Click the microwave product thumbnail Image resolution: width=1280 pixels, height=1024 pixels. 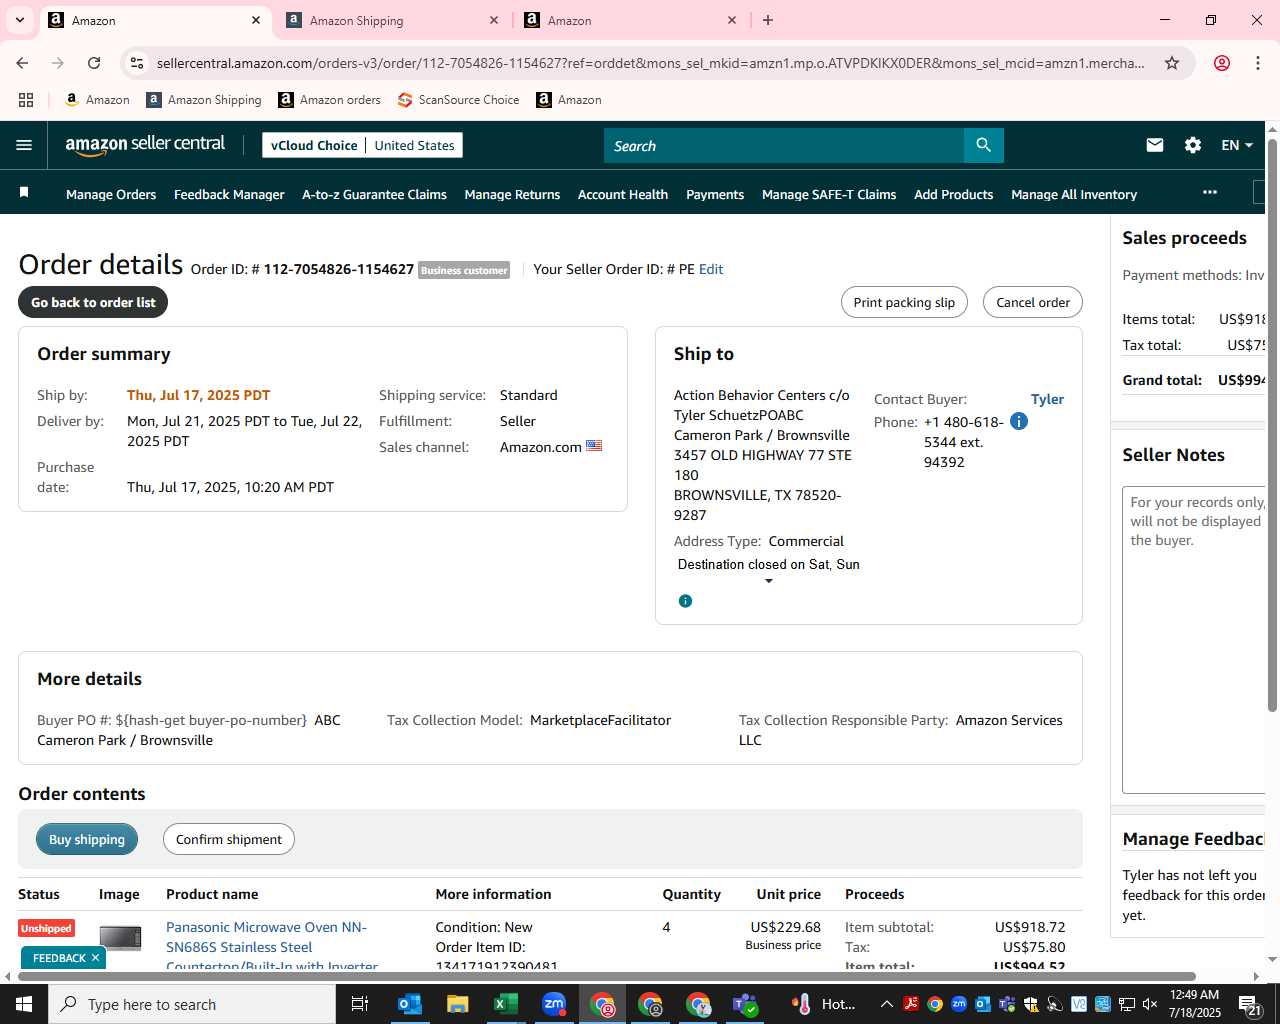click(120, 938)
